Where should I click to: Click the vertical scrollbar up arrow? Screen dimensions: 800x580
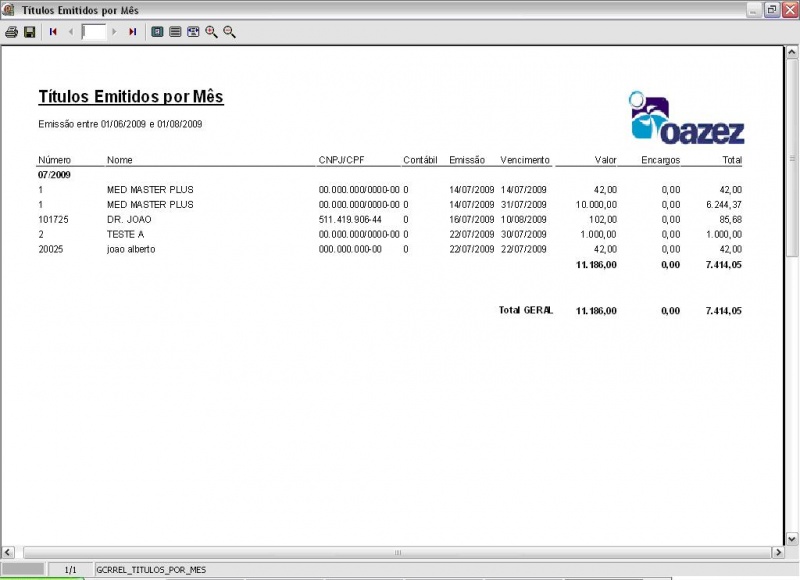coord(791,52)
